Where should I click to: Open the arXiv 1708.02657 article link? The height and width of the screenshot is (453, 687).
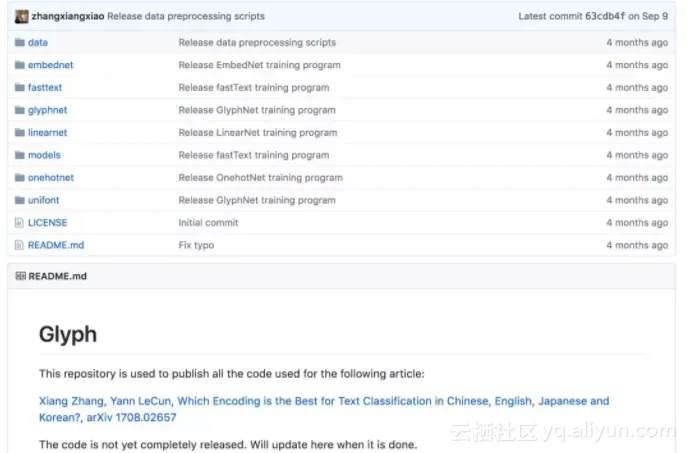coord(323,409)
